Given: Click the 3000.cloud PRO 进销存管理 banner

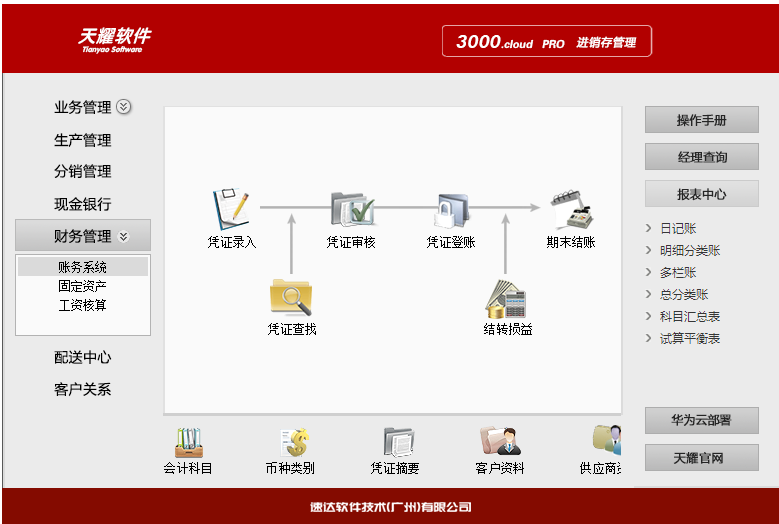Looking at the screenshot, I should click(546, 42).
